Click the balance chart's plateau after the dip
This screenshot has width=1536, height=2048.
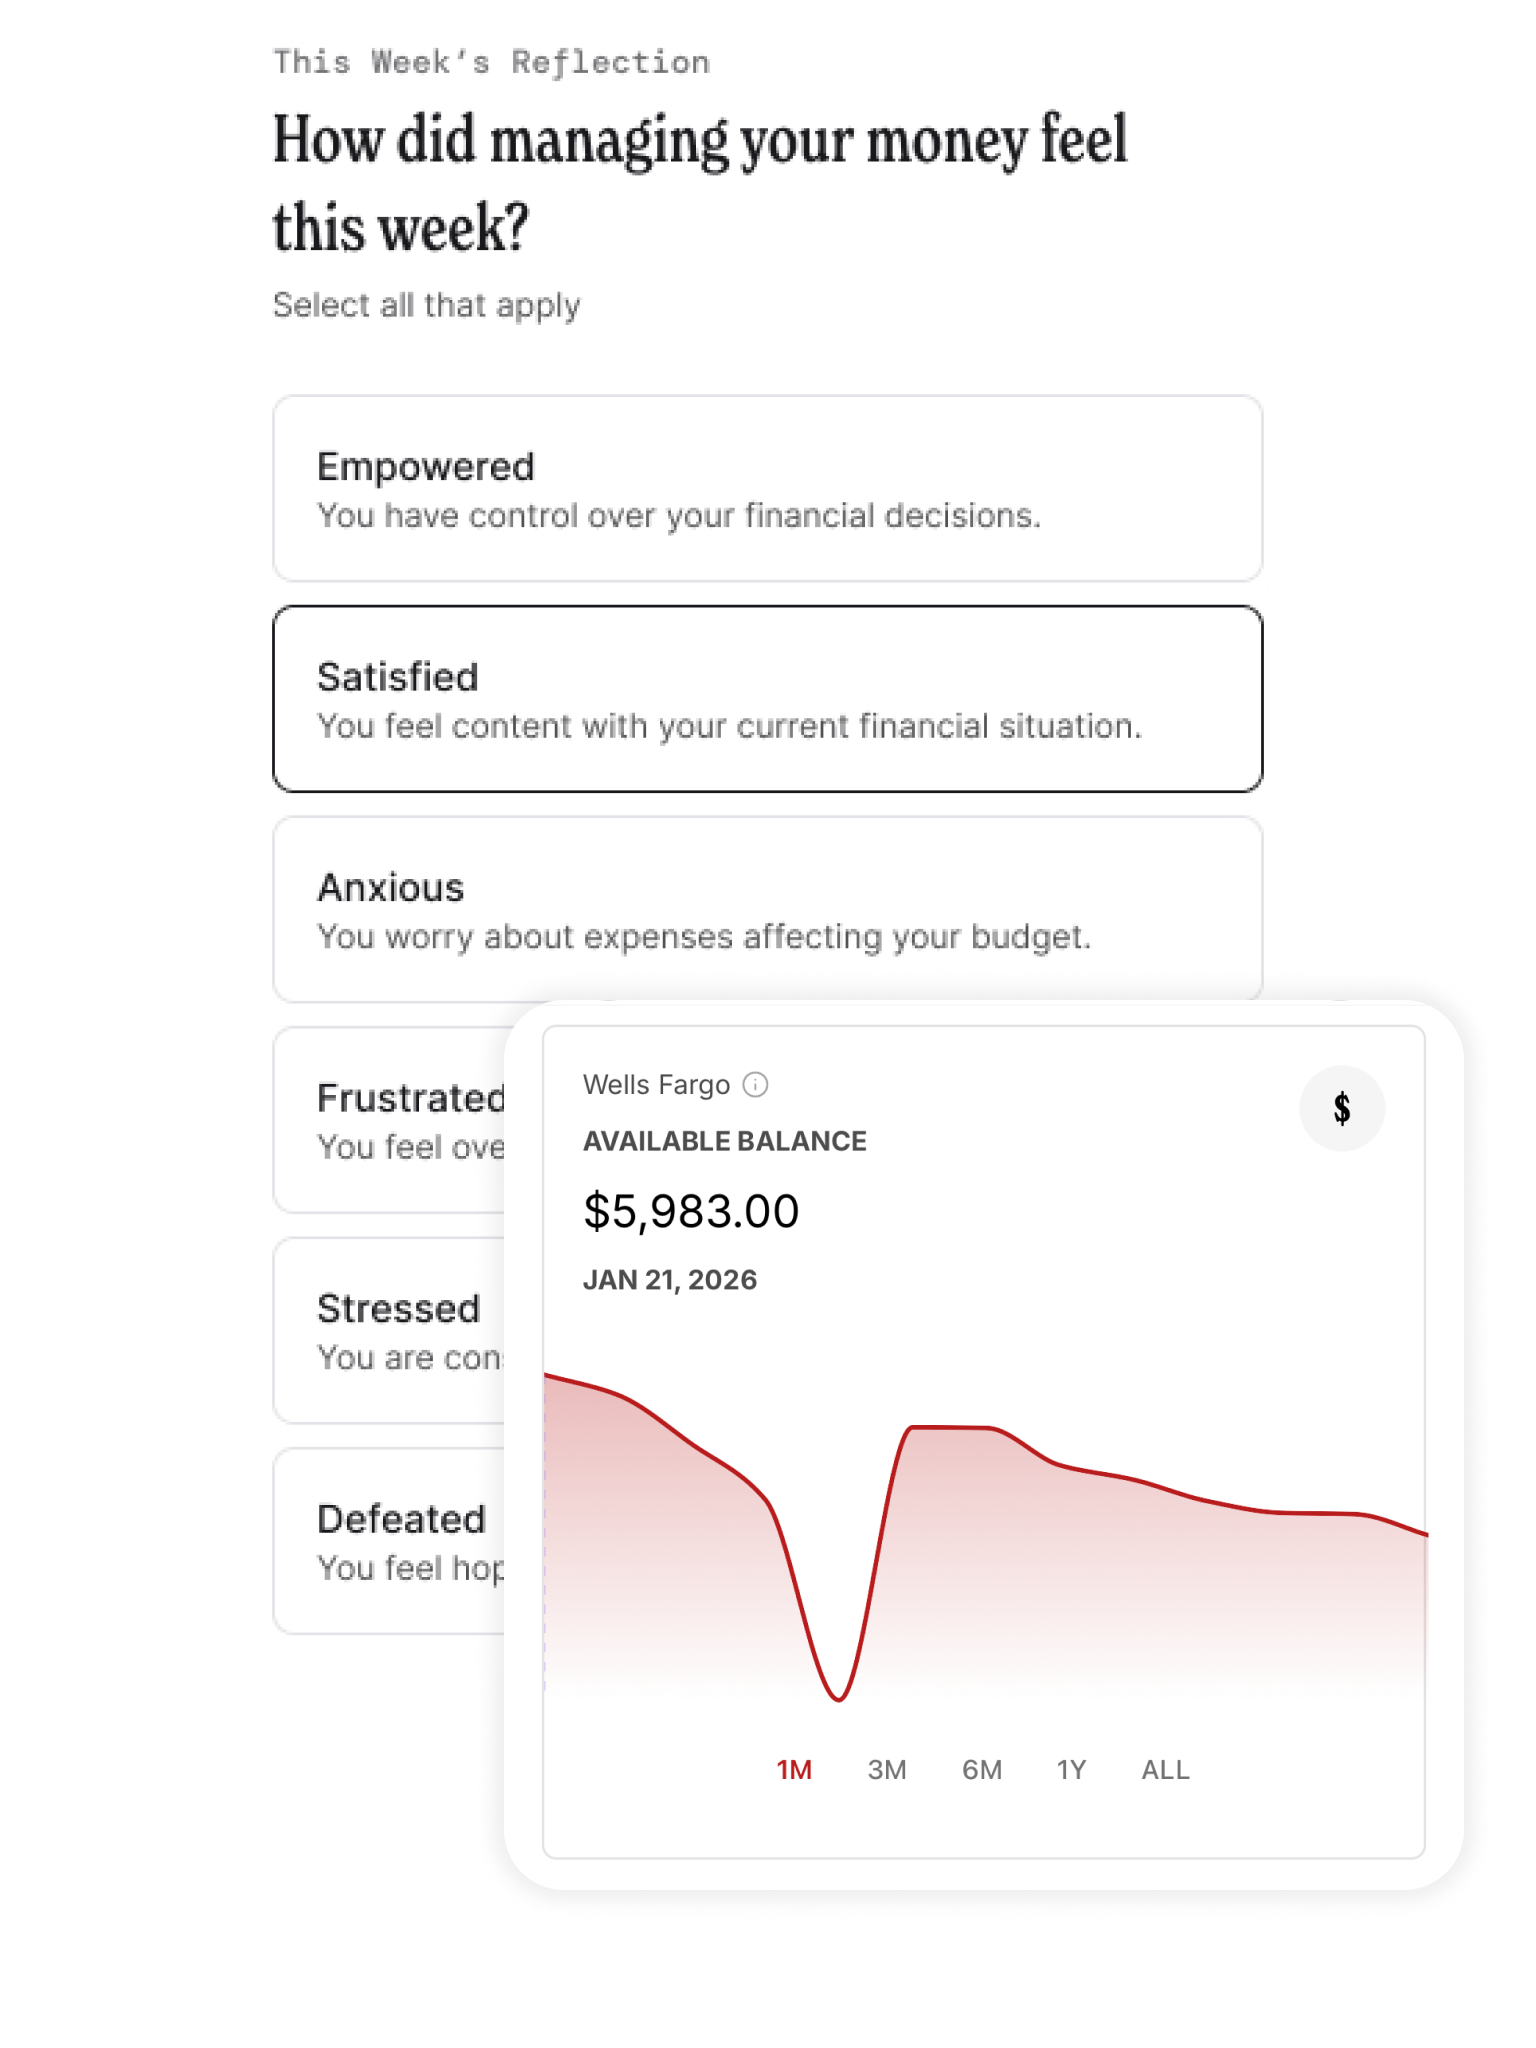pos(950,1428)
